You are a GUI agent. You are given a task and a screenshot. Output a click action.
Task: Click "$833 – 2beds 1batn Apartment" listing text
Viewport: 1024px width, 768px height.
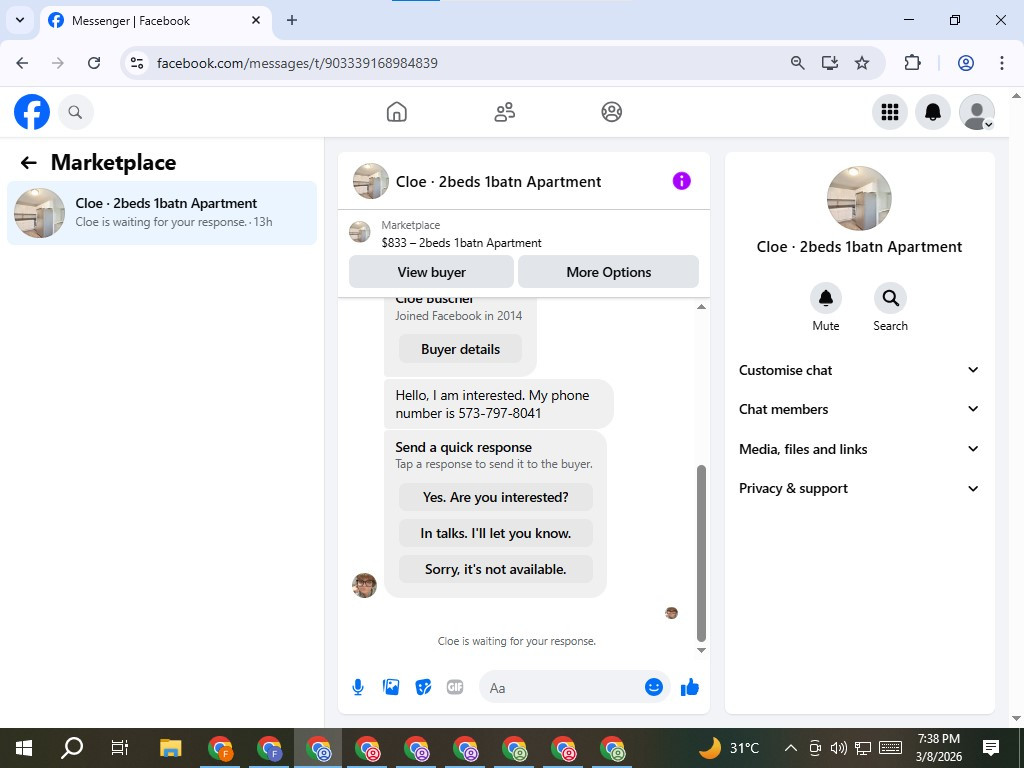(462, 243)
